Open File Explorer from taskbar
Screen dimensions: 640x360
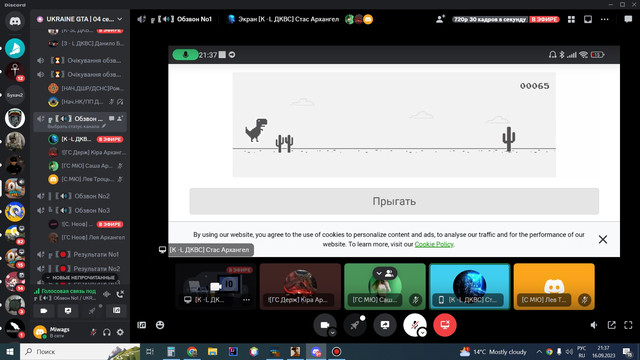[212, 351]
